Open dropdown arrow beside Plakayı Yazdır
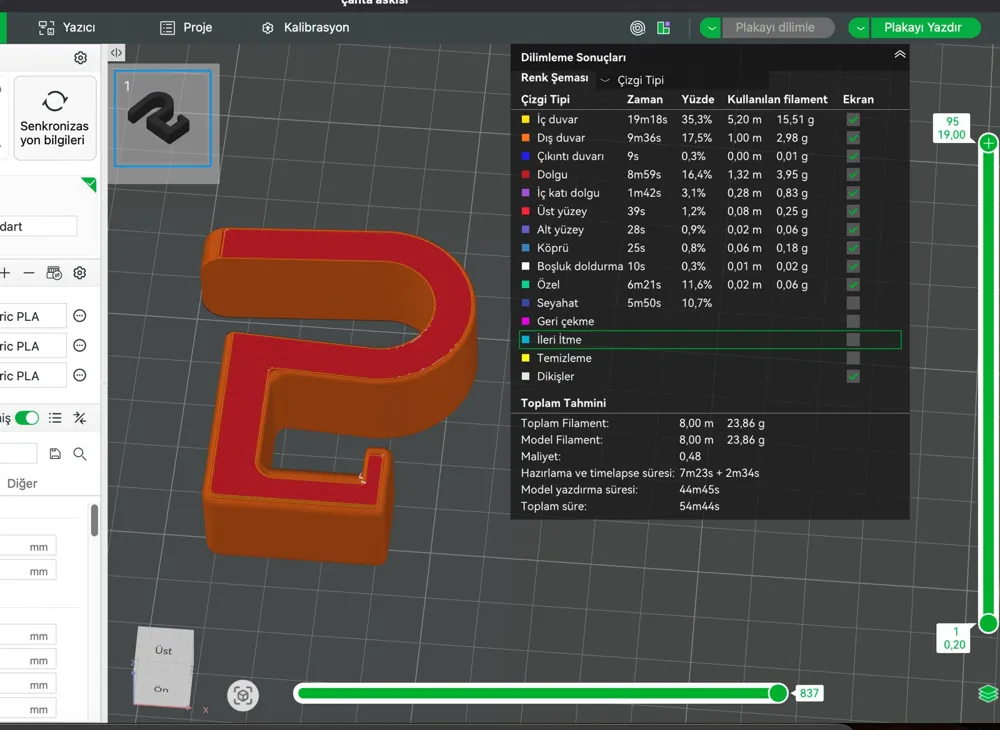 pyautogui.click(x=860, y=27)
